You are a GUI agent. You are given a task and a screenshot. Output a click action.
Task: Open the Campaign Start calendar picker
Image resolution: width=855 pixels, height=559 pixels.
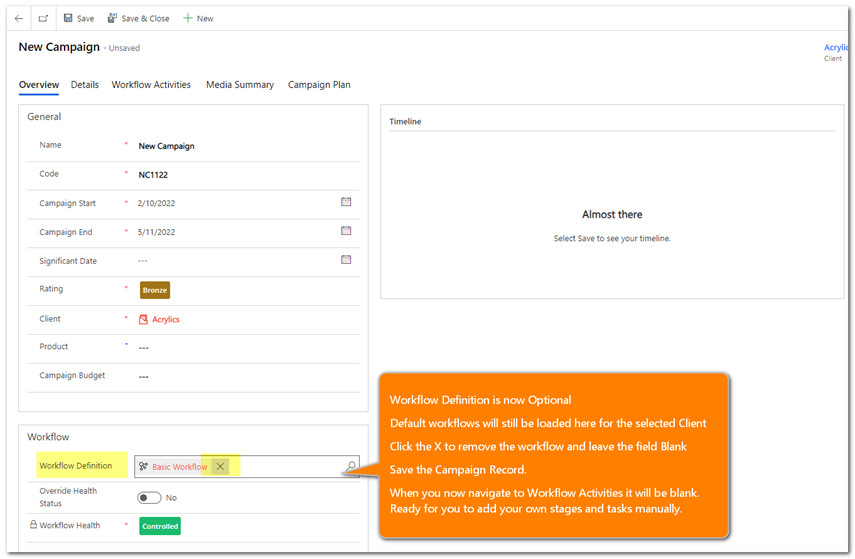point(346,202)
